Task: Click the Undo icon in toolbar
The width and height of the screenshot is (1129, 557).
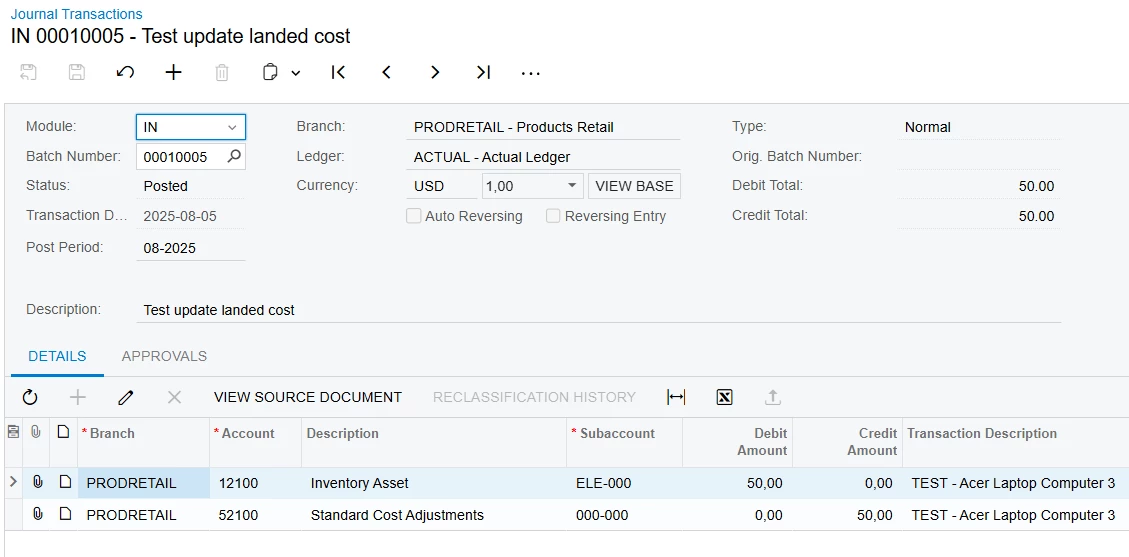Action: click(125, 72)
